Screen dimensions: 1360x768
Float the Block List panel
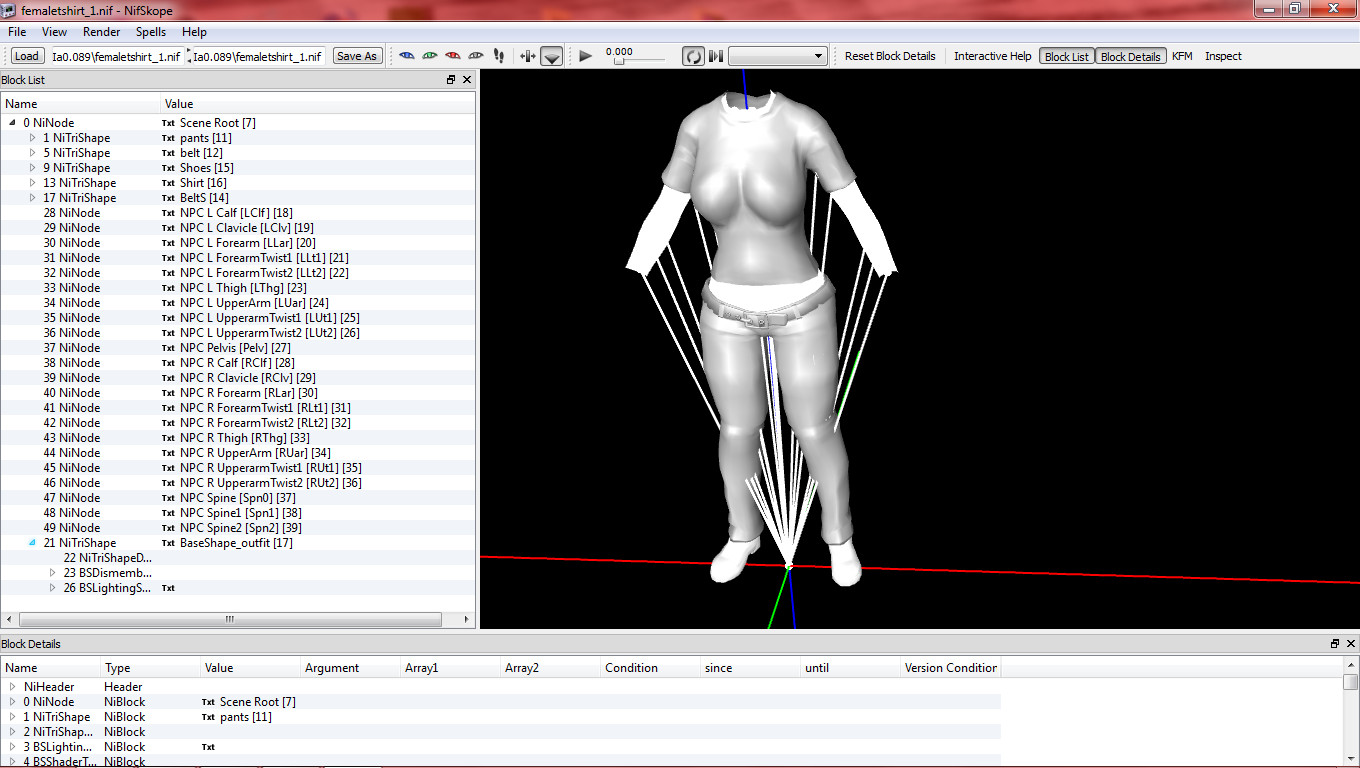point(451,80)
